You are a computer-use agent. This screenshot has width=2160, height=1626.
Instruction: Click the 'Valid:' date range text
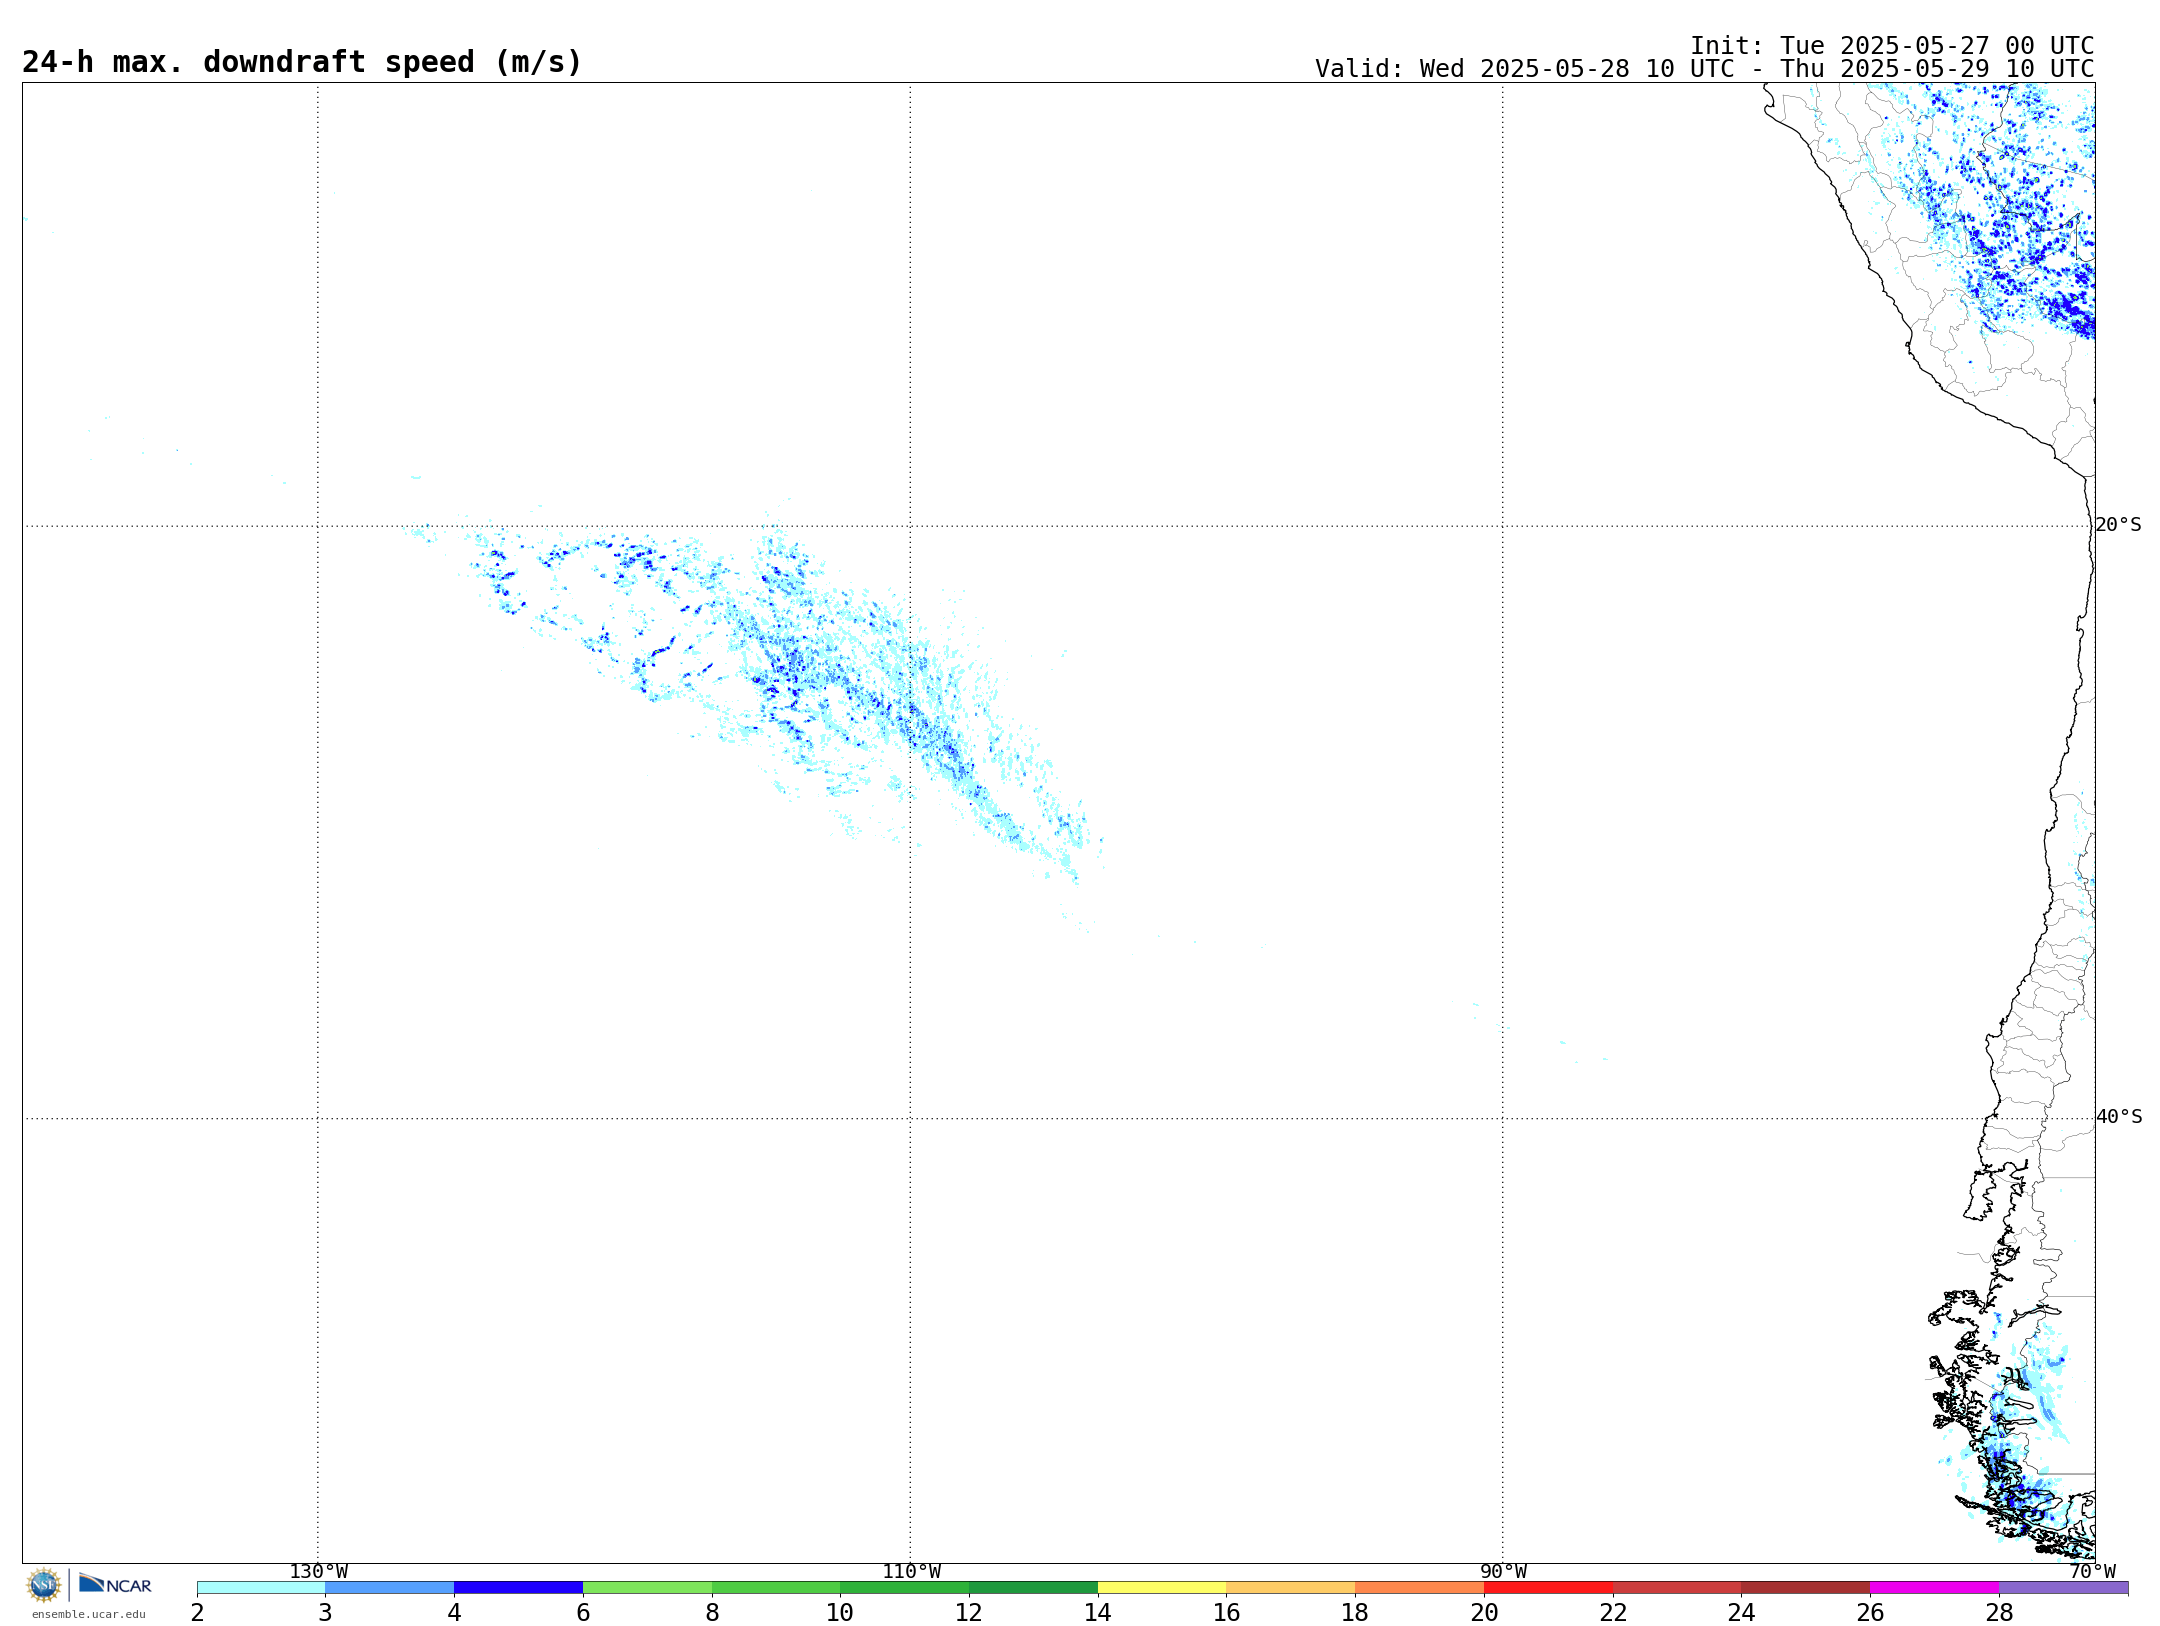tap(1704, 69)
